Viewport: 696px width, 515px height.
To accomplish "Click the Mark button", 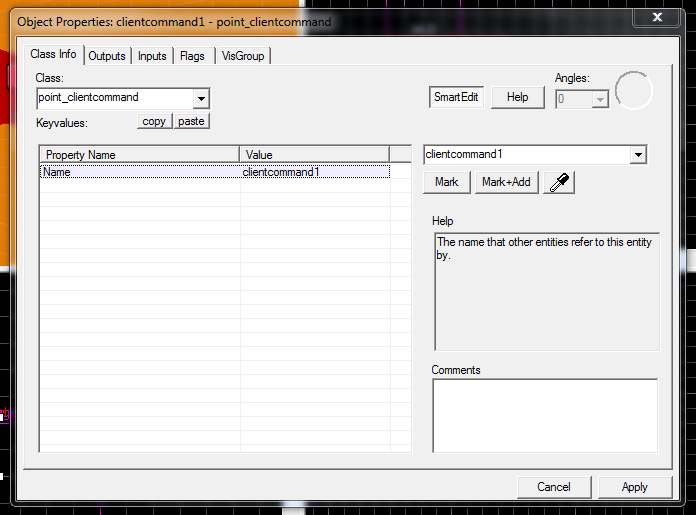I will [x=447, y=182].
